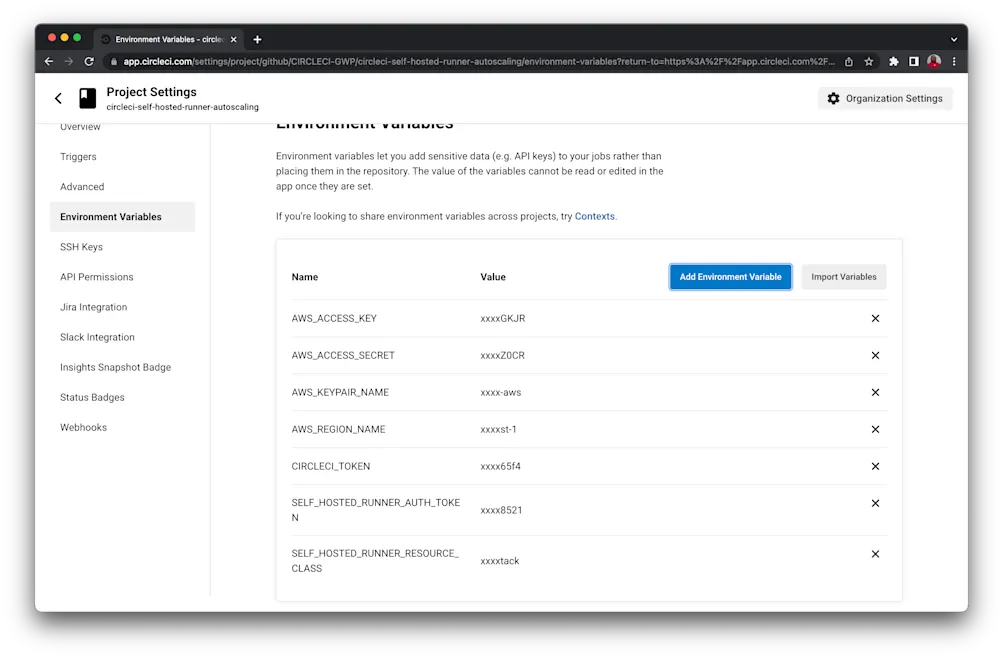This screenshot has width=1003, height=658.
Task: Click Add Environment Variable
Action: [730, 277]
